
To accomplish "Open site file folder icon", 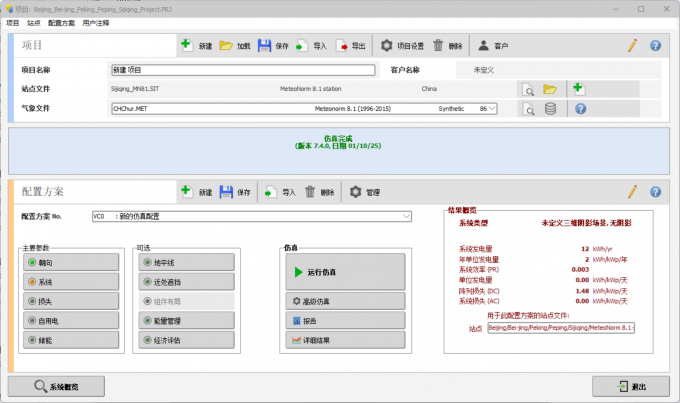I will (x=550, y=89).
